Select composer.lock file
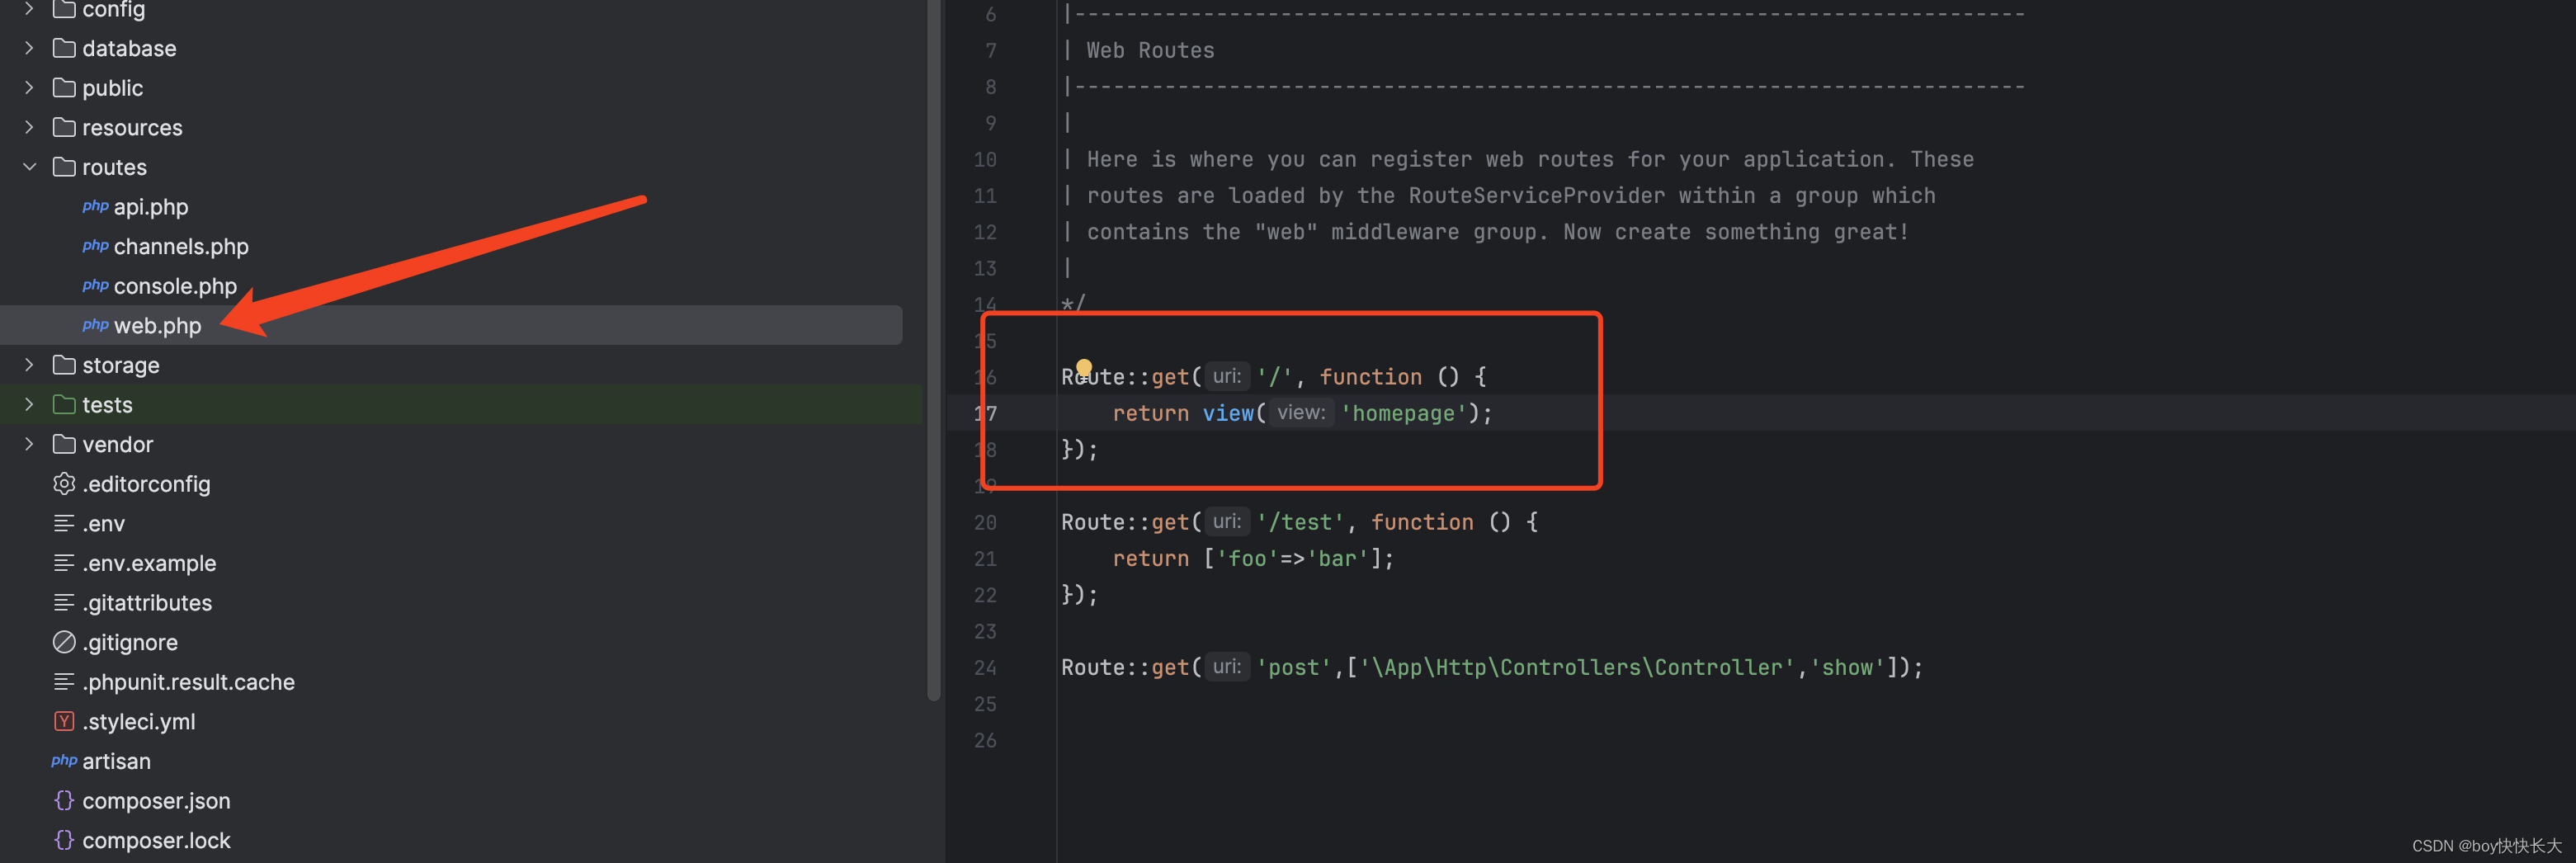The image size is (2576, 863). click(x=156, y=840)
